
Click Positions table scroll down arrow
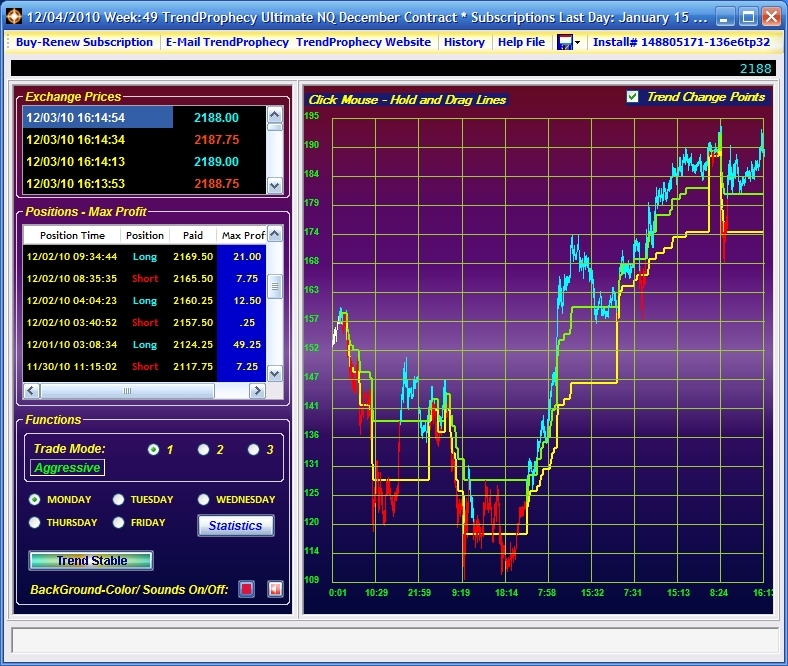click(274, 373)
